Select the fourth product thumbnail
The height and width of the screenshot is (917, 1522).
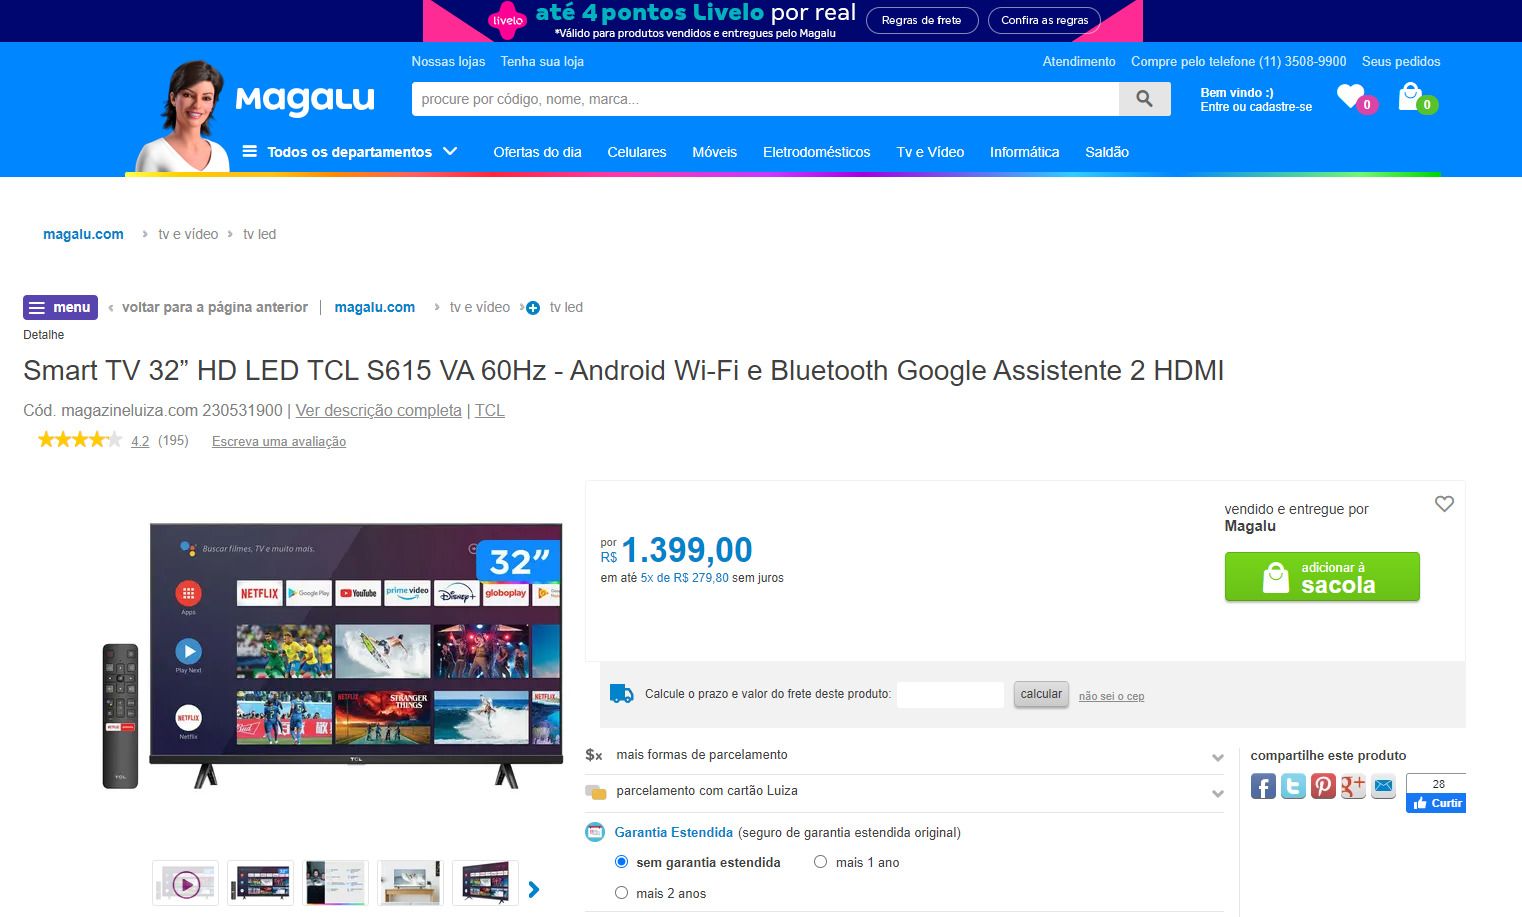pyautogui.click(x=410, y=884)
